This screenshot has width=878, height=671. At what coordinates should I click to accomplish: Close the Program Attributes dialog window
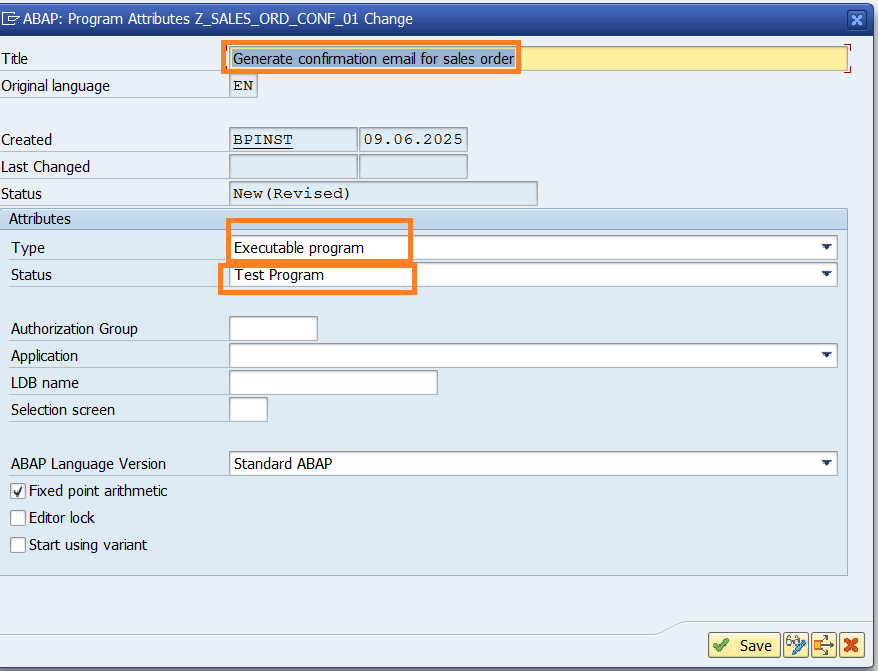point(856,18)
